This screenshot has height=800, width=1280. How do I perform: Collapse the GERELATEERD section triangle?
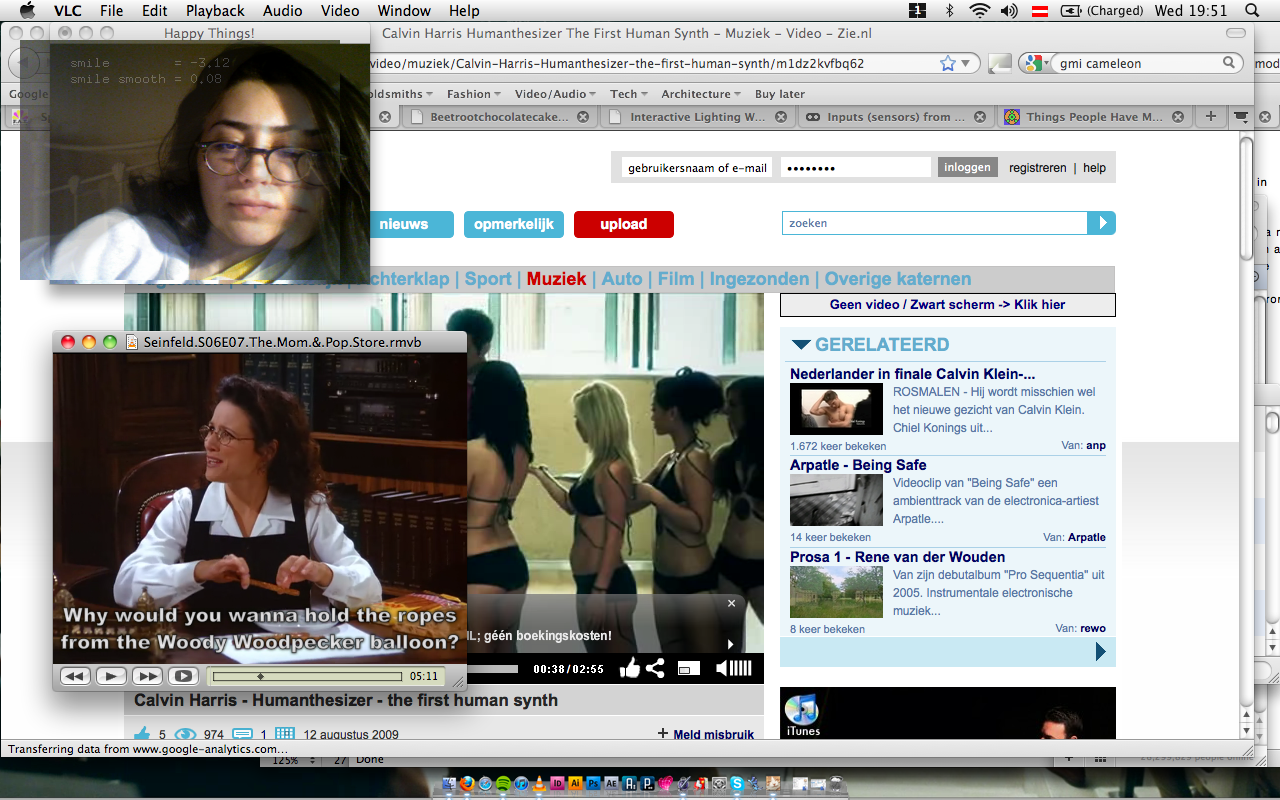point(800,345)
